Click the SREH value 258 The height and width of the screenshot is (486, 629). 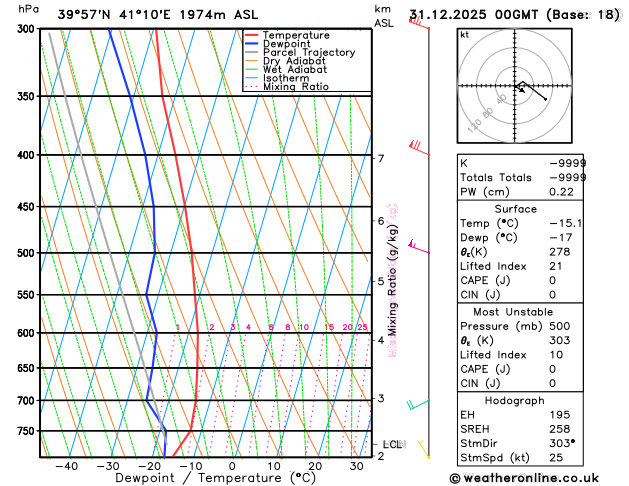(560, 429)
